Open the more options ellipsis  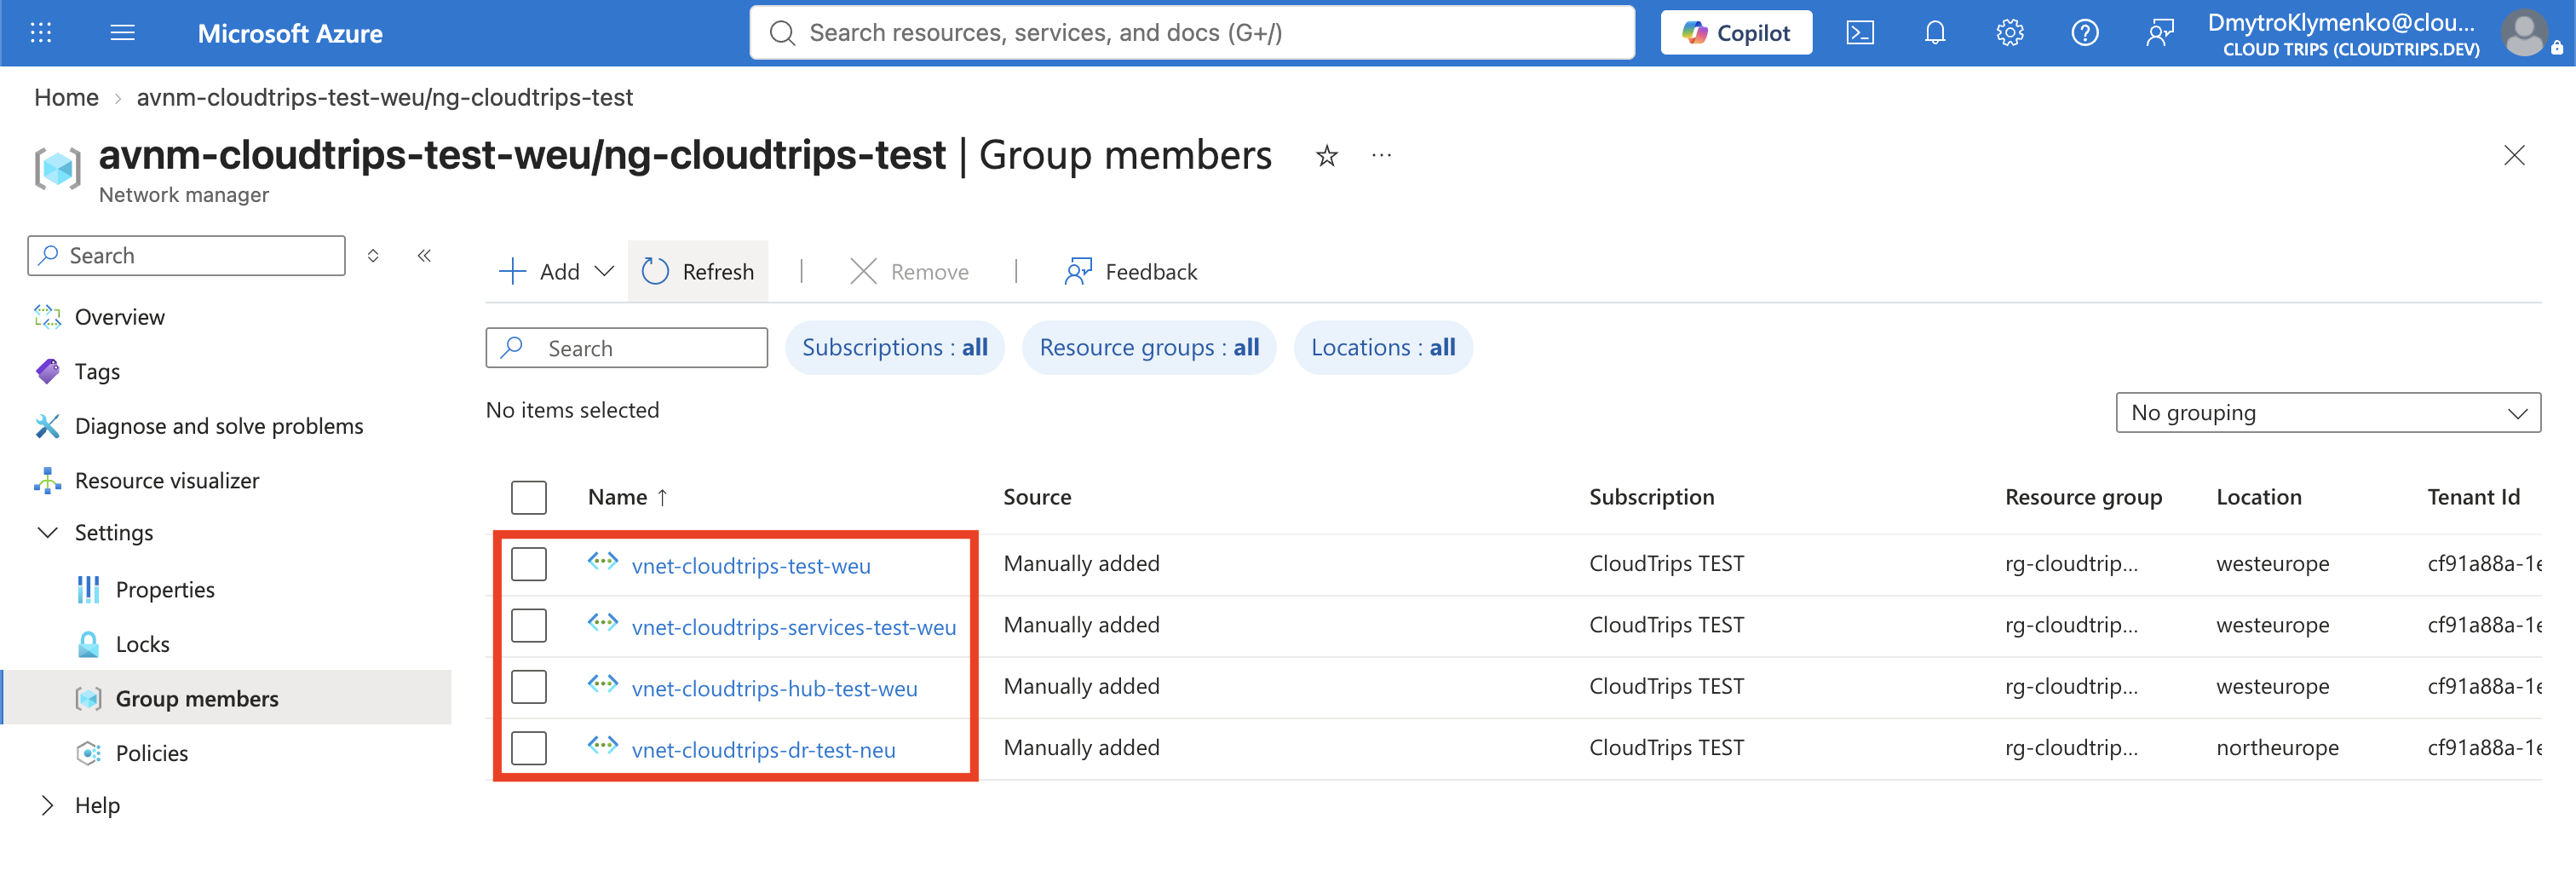[1382, 156]
